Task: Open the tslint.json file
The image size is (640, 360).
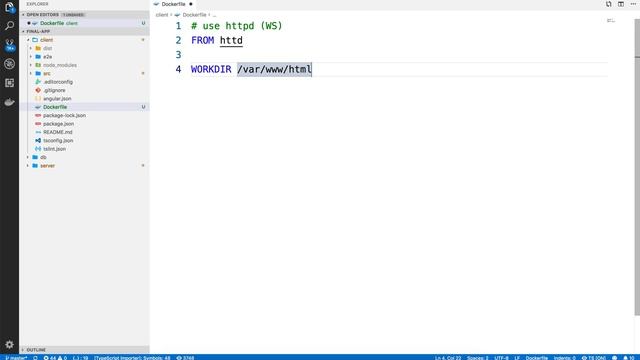Action: pyautogui.click(x=84, y=149)
